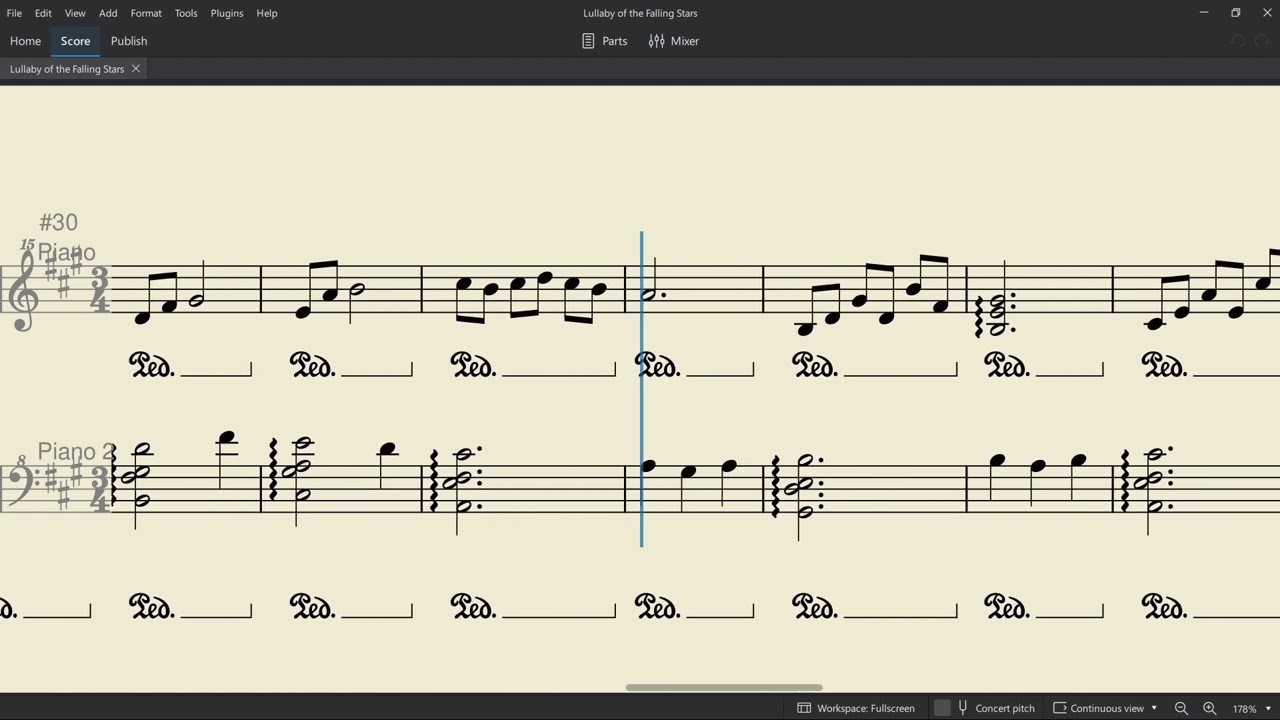Select the Lullaby of the Falling Stars score tab
Image resolution: width=1280 pixels, height=720 pixels.
[67, 69]
